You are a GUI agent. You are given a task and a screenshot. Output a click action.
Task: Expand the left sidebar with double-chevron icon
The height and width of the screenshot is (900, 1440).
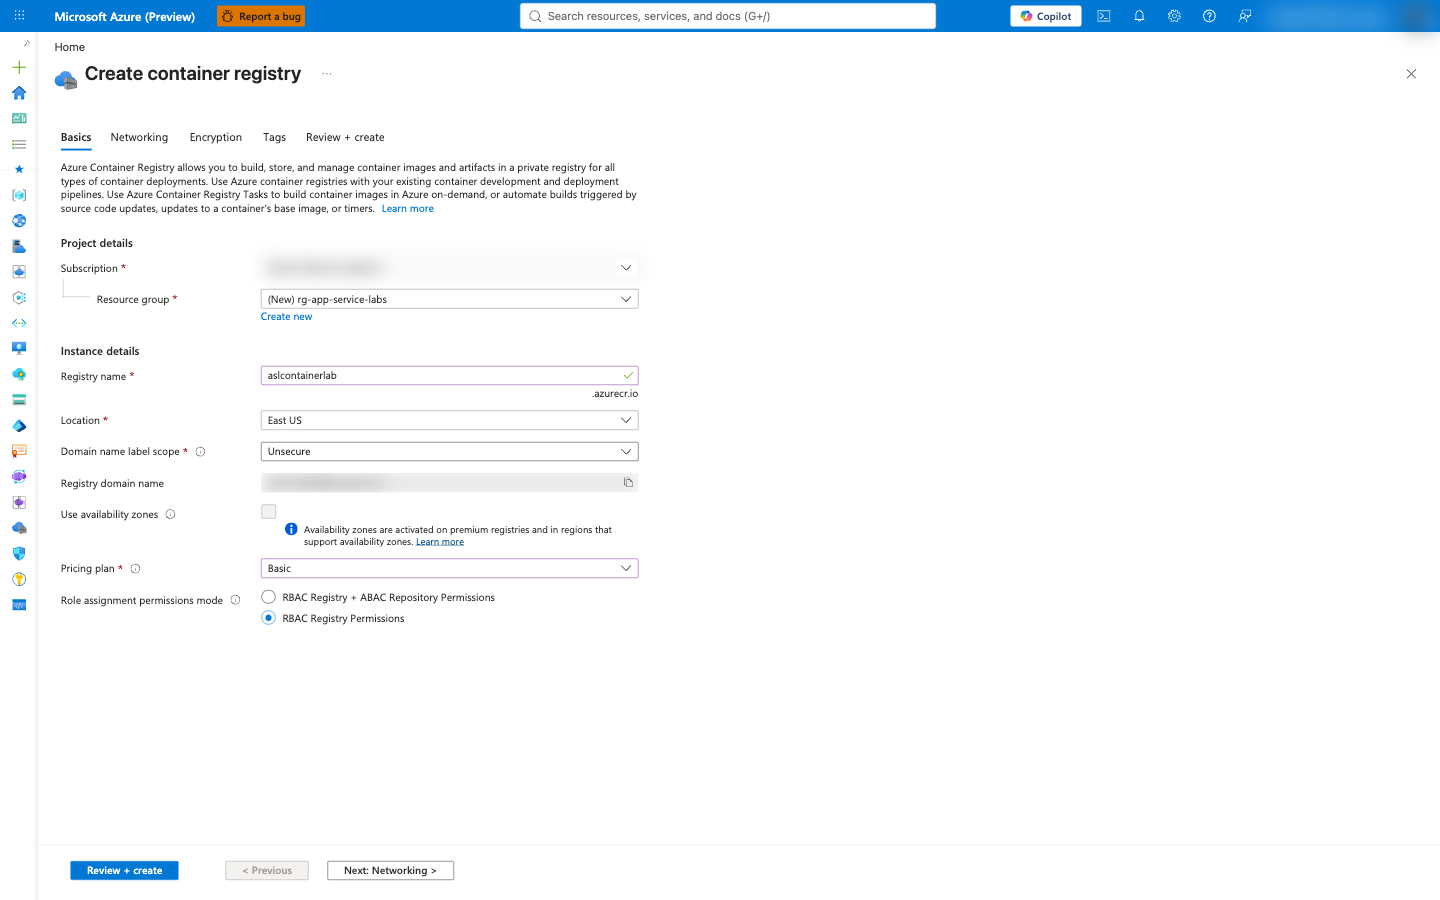[27, 43]
